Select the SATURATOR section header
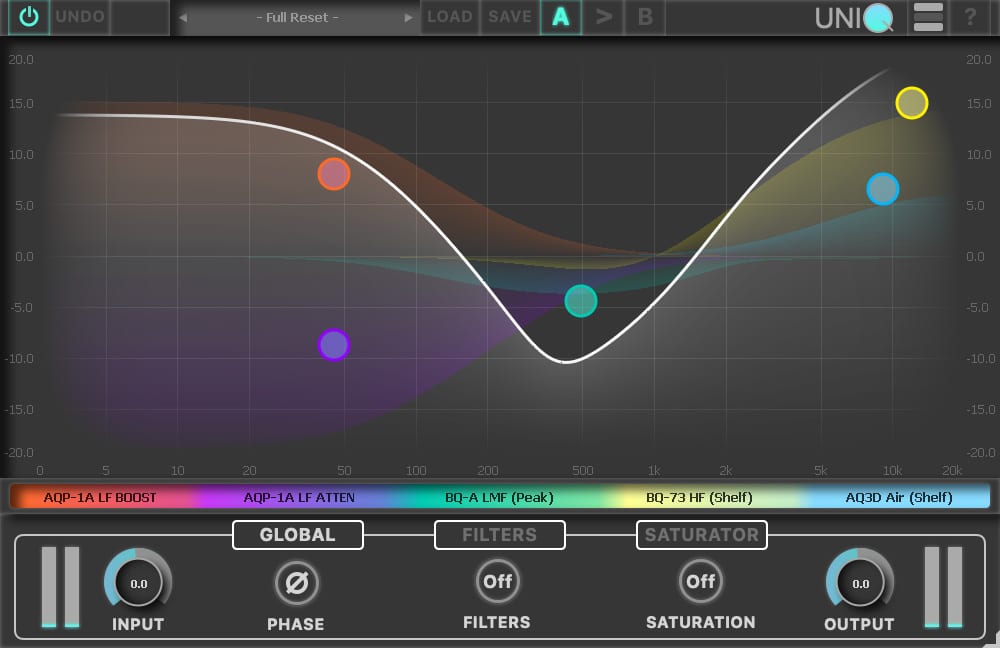This screenshot has height=648, width=1000. tap(702, 534)
